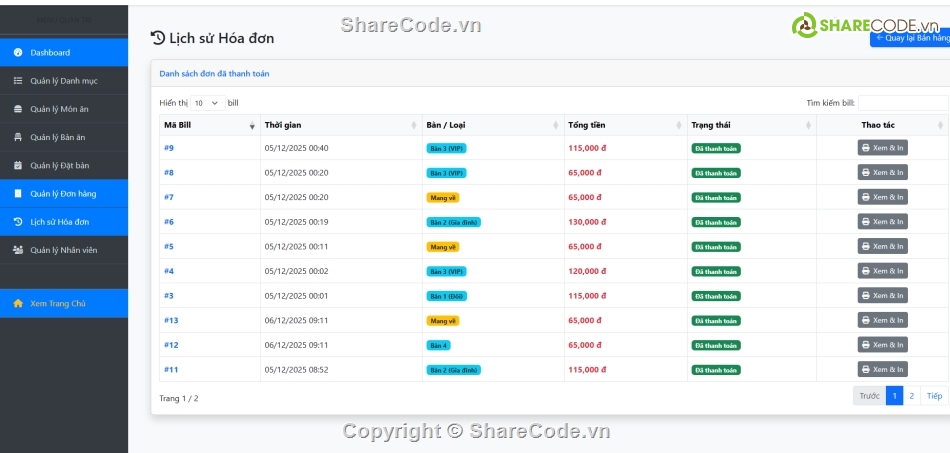Click Xem & In for bill #12
Screen dimensions: 950x453
pos(882,345)
